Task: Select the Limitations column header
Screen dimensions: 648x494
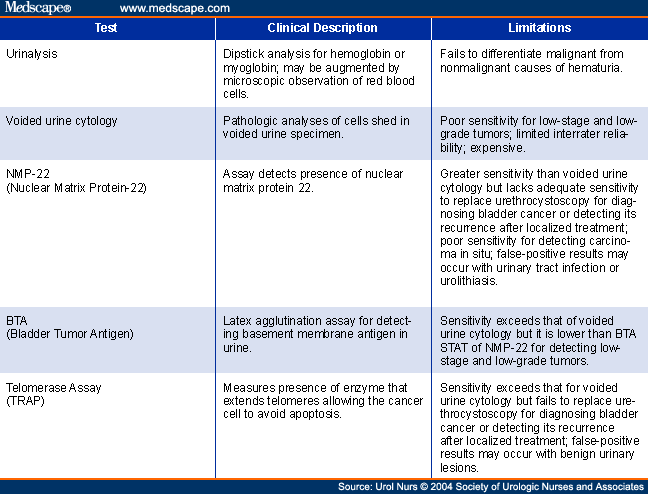Action: pos(540,28)
